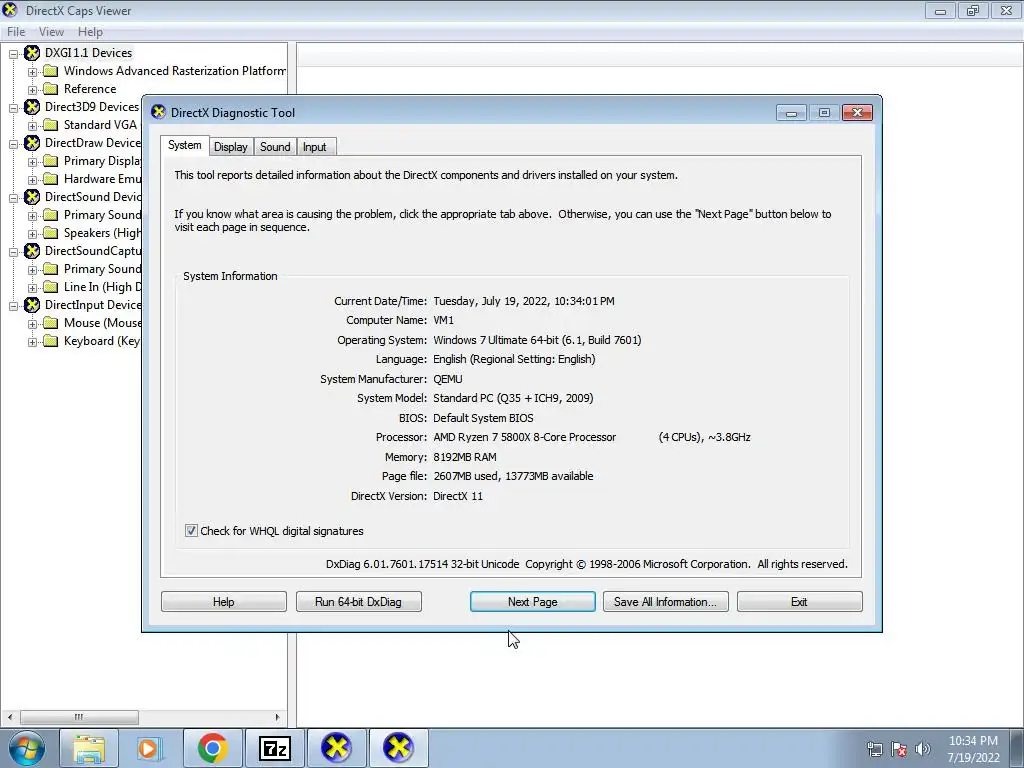This screenshot has width=1024, height=768.
Task: Click the Primary Display folder icon
Action: point(51,161)
